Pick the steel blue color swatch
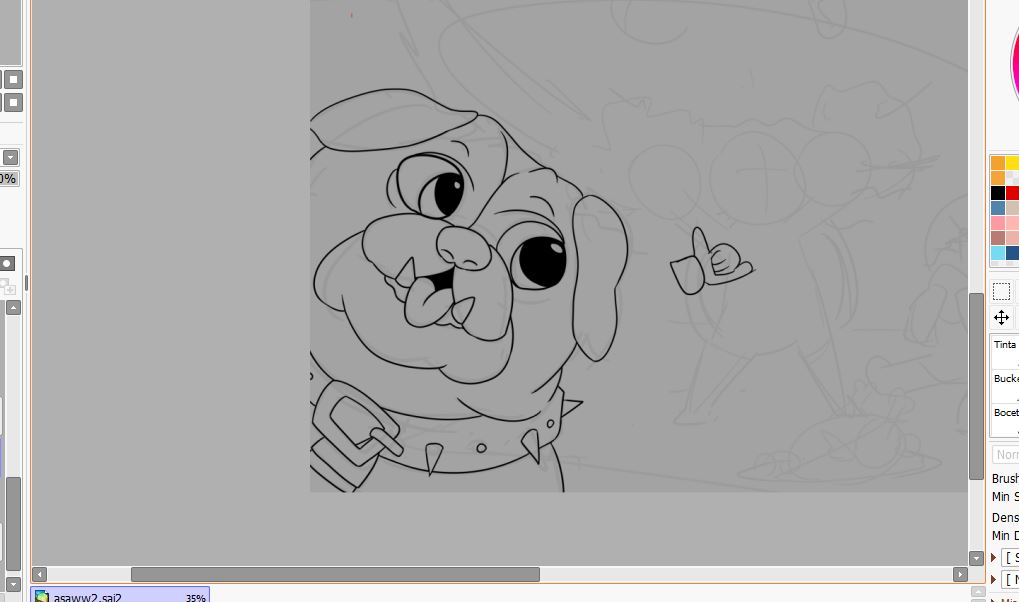 998,208
